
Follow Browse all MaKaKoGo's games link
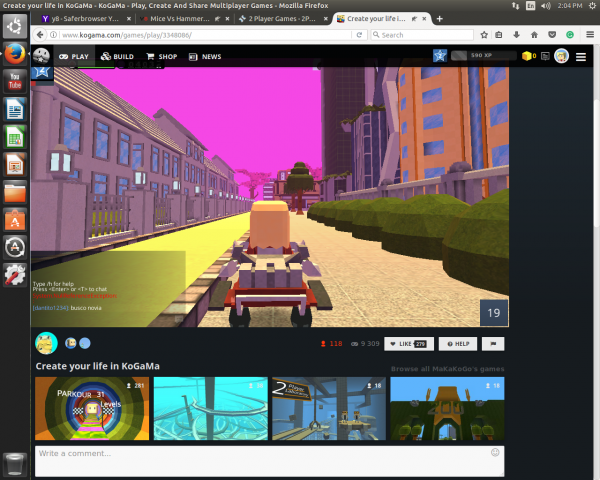click(x=447, y=369)
